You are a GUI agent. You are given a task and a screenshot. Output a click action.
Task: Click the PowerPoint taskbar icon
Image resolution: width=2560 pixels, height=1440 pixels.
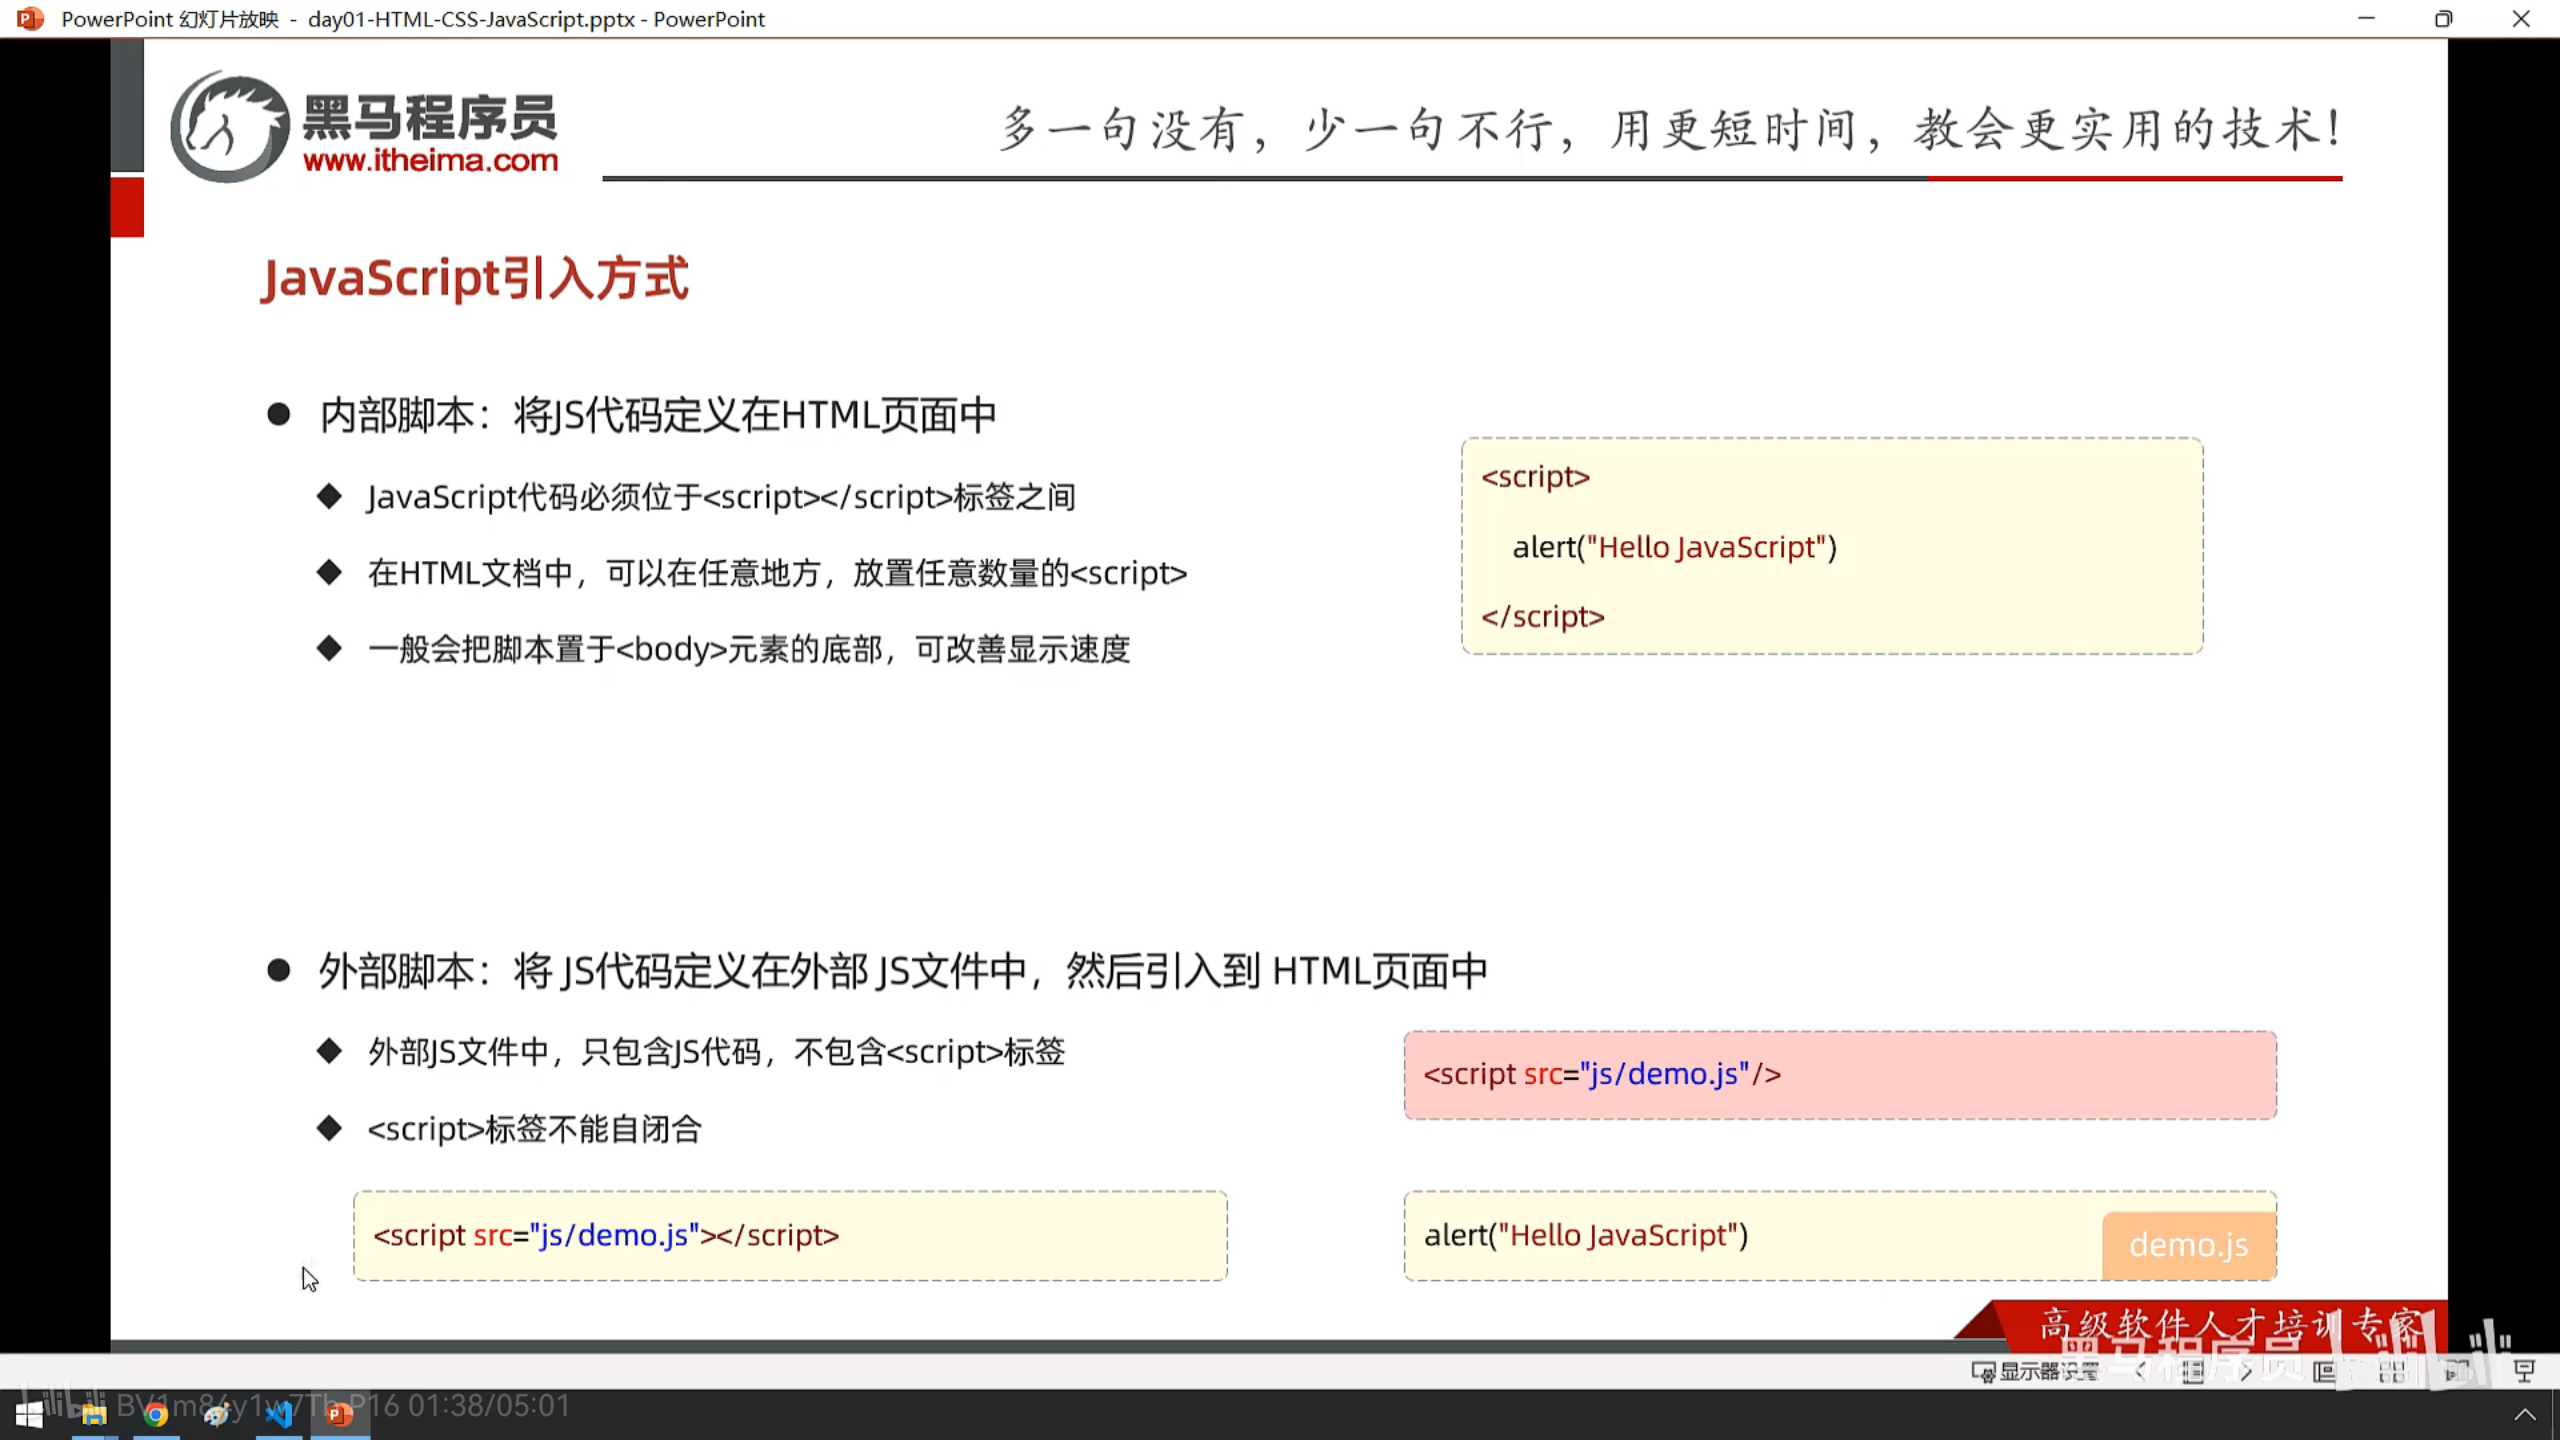[340, 1414]
